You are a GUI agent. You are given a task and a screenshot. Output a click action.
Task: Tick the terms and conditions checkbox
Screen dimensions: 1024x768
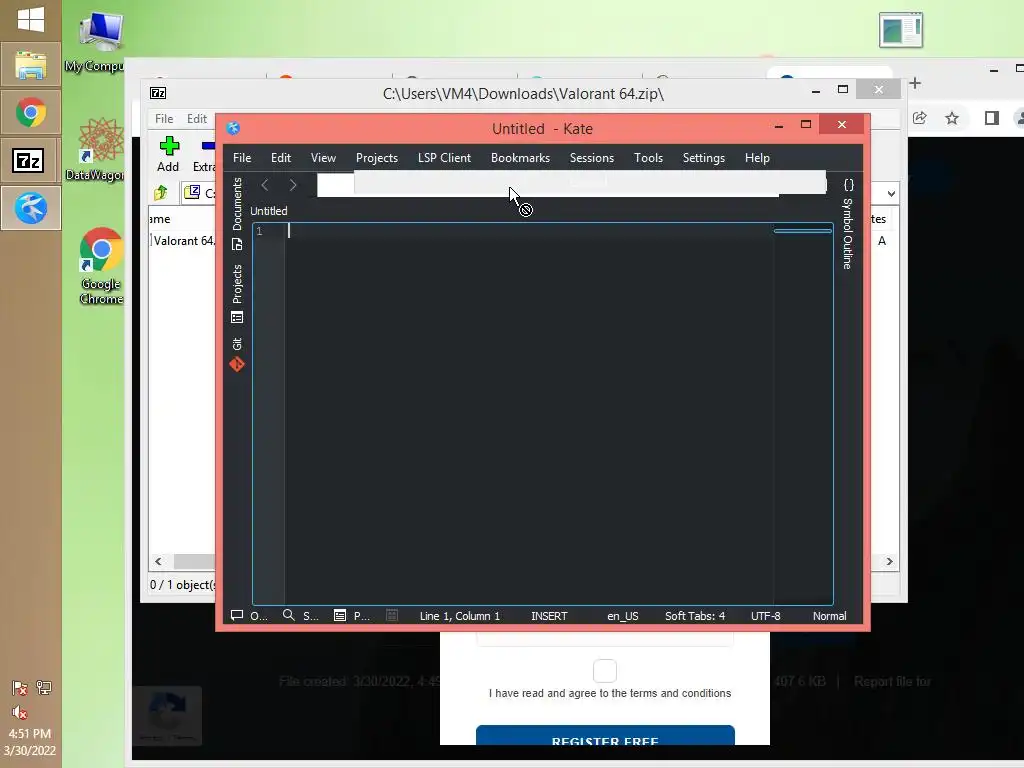[x=605, y=671]
